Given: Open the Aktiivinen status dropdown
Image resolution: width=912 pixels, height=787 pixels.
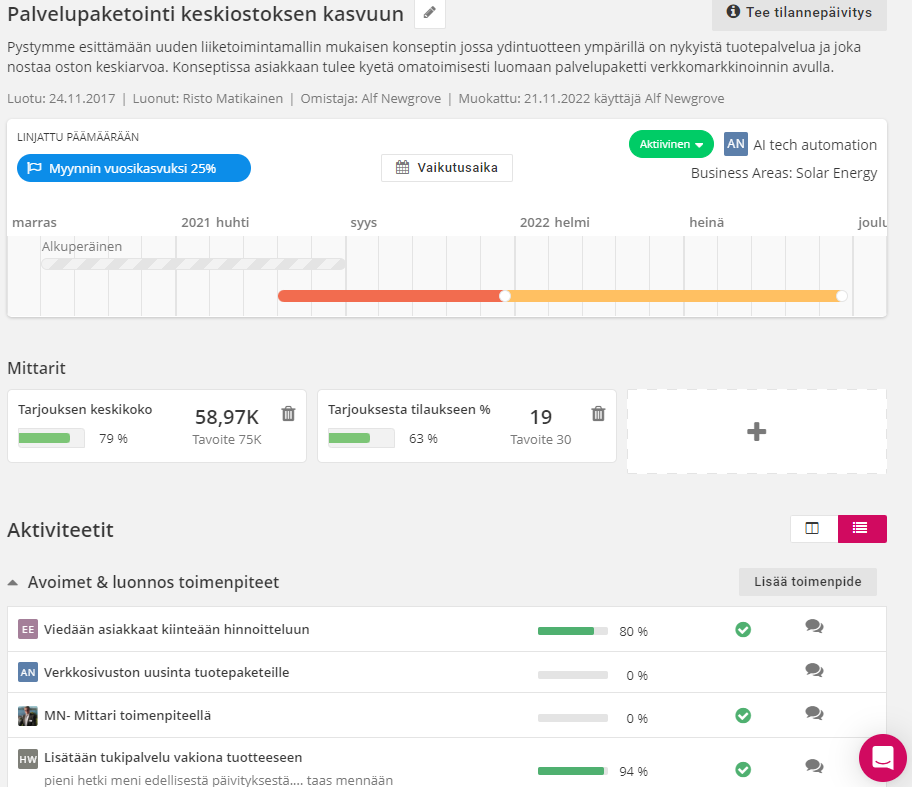Looking at the screenshot, I should (670, 144).
